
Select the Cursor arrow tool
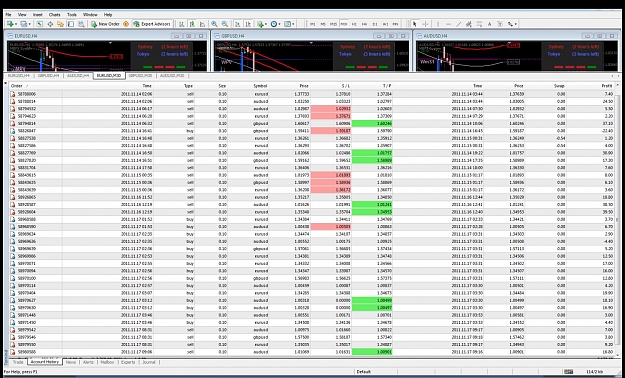(x=415, y=24)
